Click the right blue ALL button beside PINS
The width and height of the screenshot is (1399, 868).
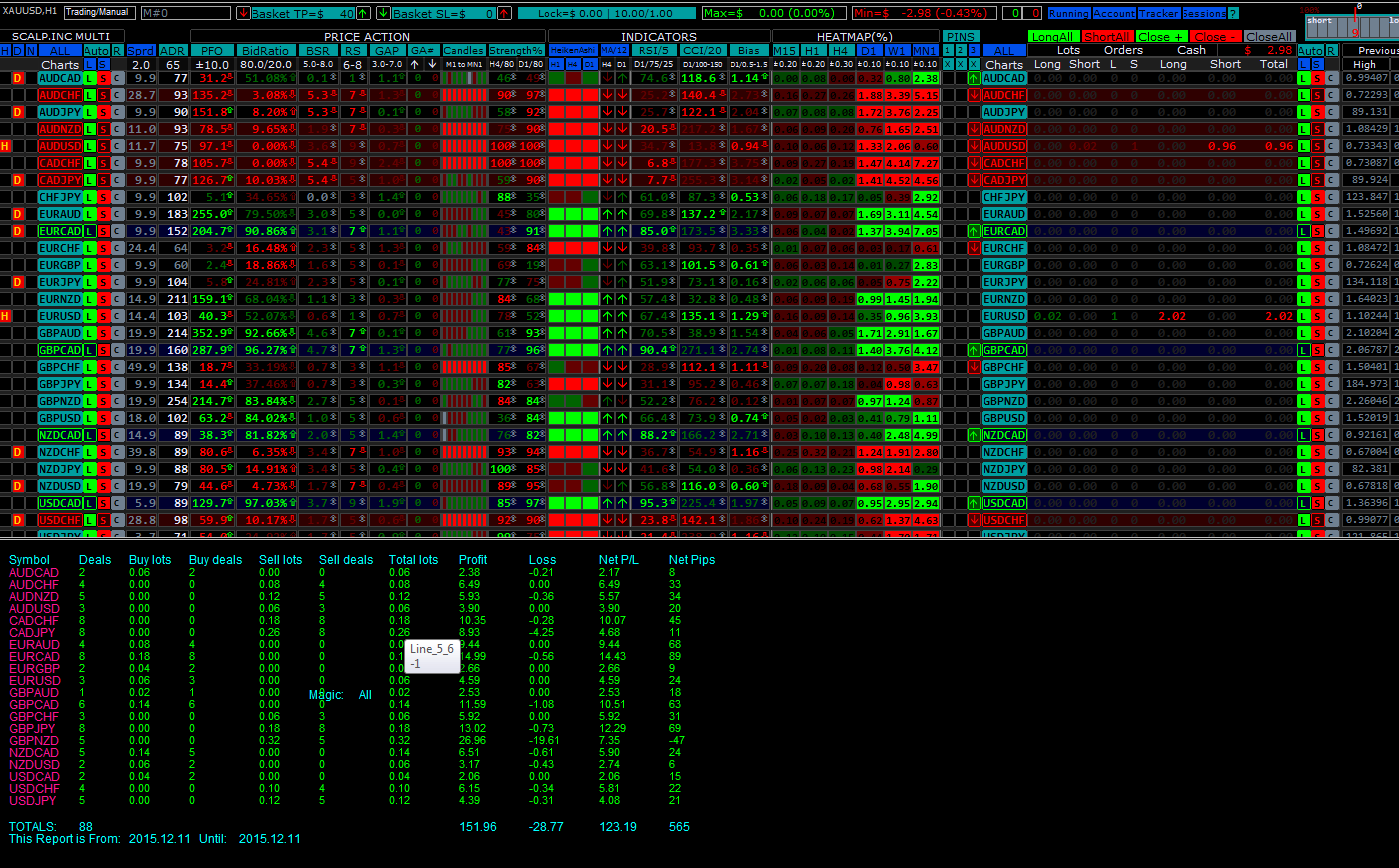(x=1004, y=50)
